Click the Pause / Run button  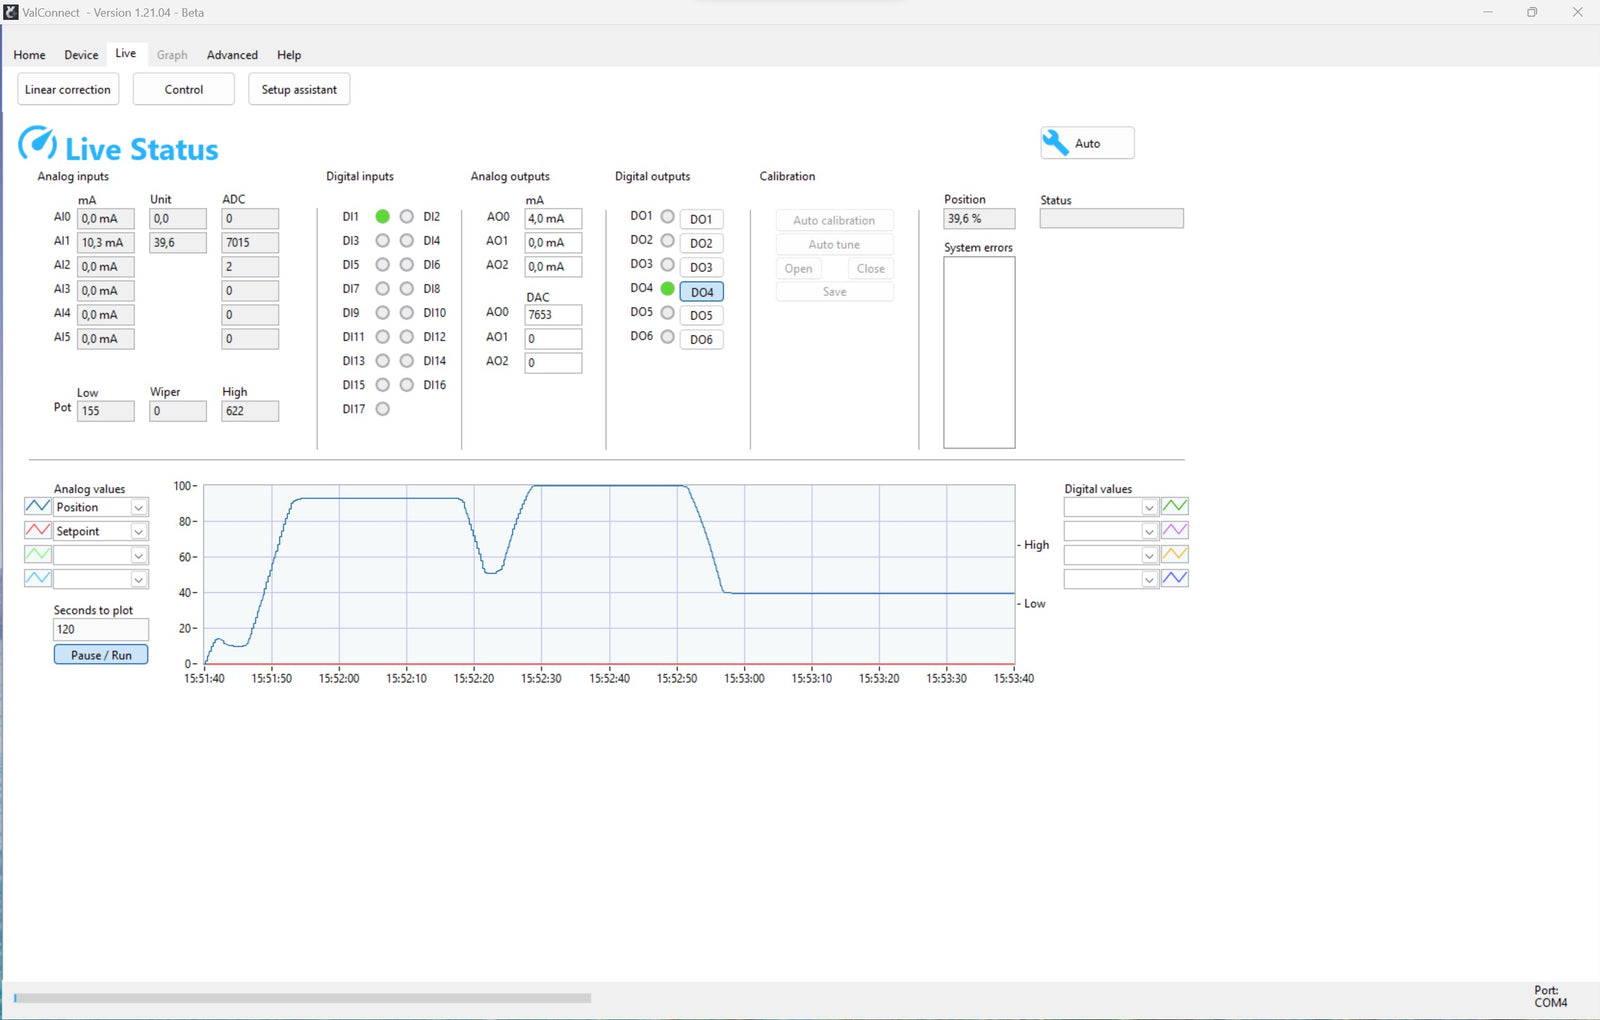pyautogui.click(x=101, y=655)
